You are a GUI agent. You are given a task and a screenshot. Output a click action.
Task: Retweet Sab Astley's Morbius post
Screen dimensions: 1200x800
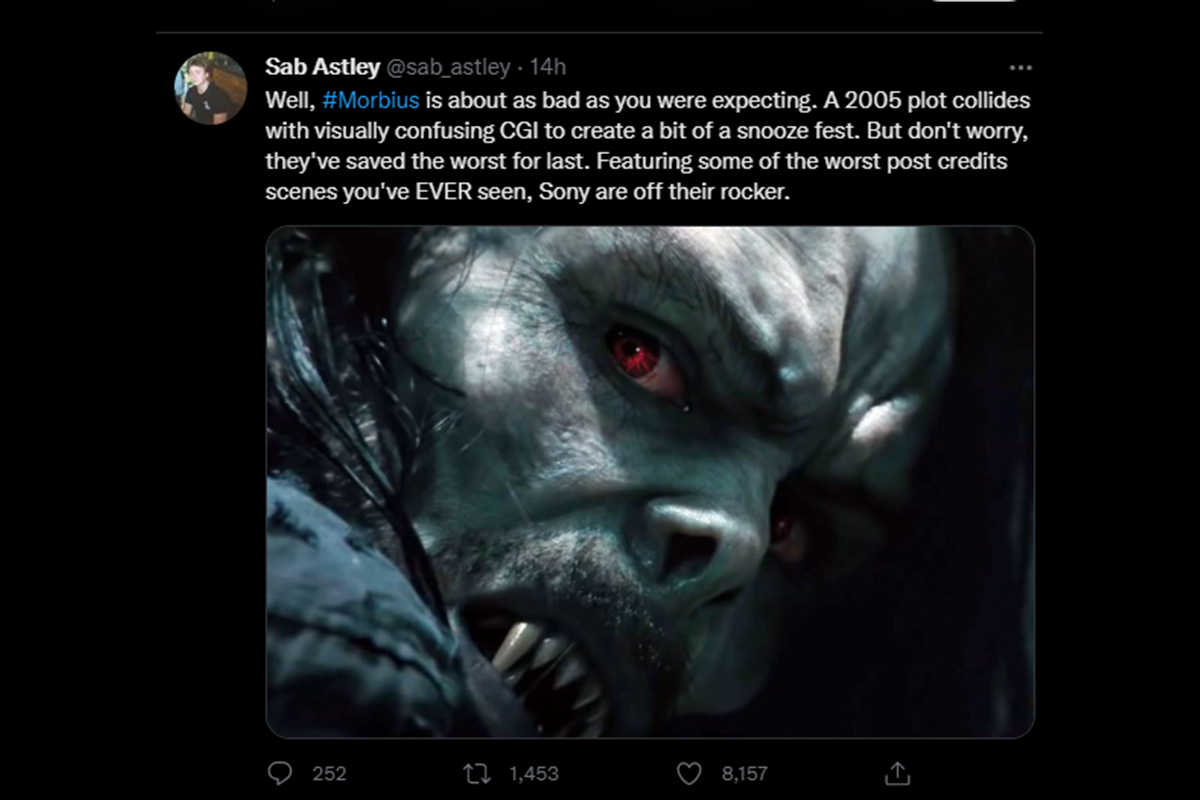(478, 773)
